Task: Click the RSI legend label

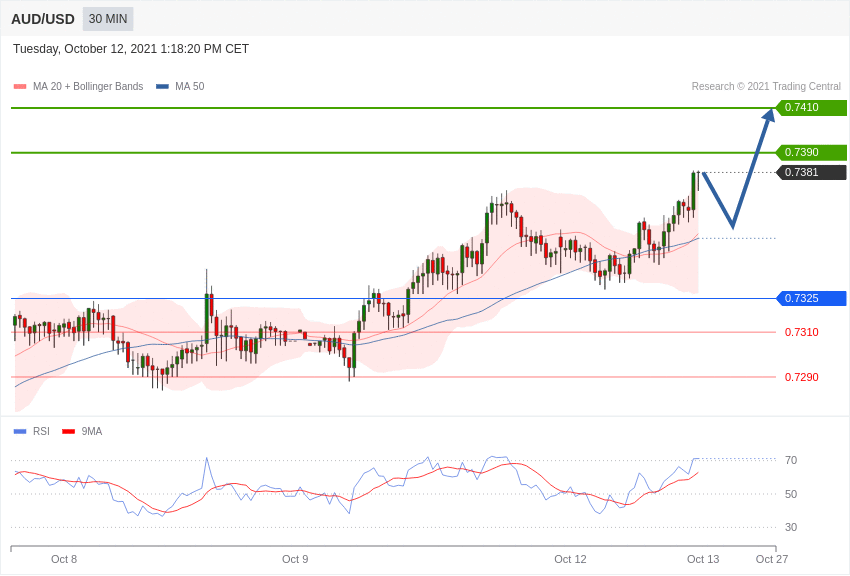Action: point(41,431)
